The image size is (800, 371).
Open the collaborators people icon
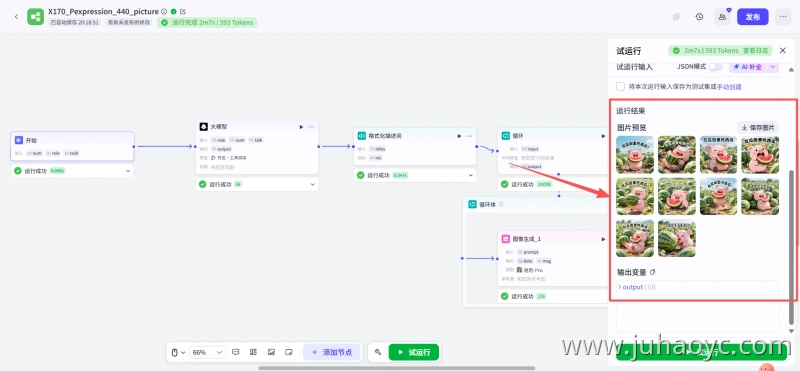(x=722, y=17)
